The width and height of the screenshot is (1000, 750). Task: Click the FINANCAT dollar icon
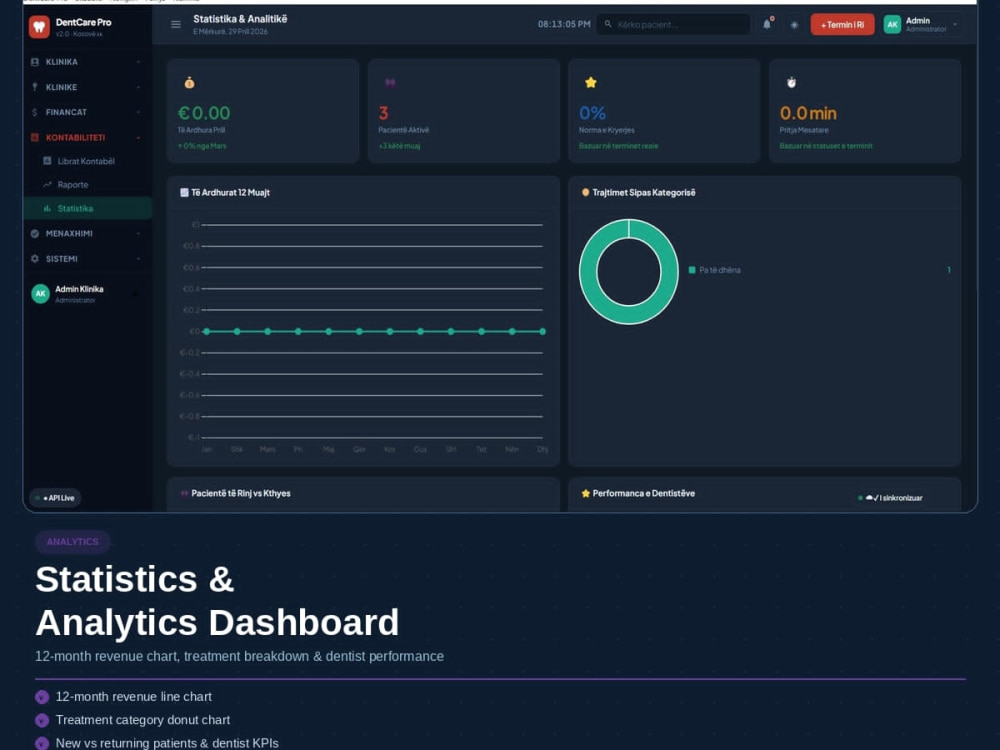34,112
